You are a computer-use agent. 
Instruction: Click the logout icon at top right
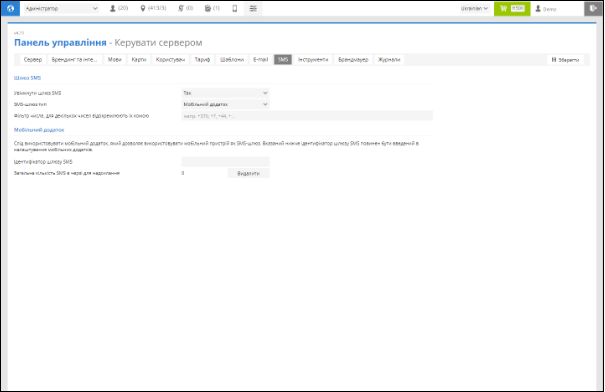[x=593, y=8]
